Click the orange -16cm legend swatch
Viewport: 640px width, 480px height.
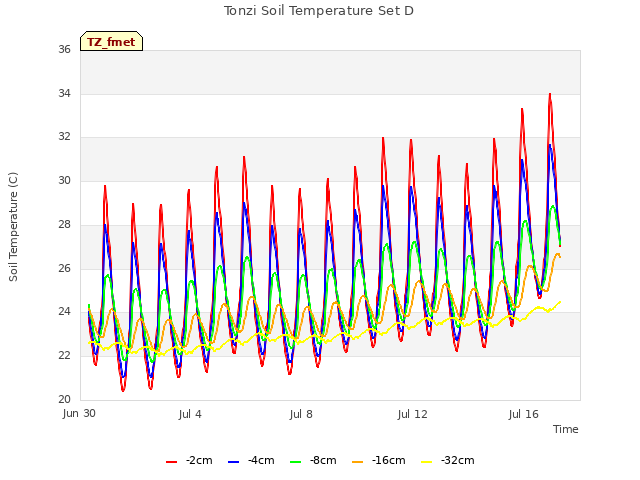[x=357, y=462]
